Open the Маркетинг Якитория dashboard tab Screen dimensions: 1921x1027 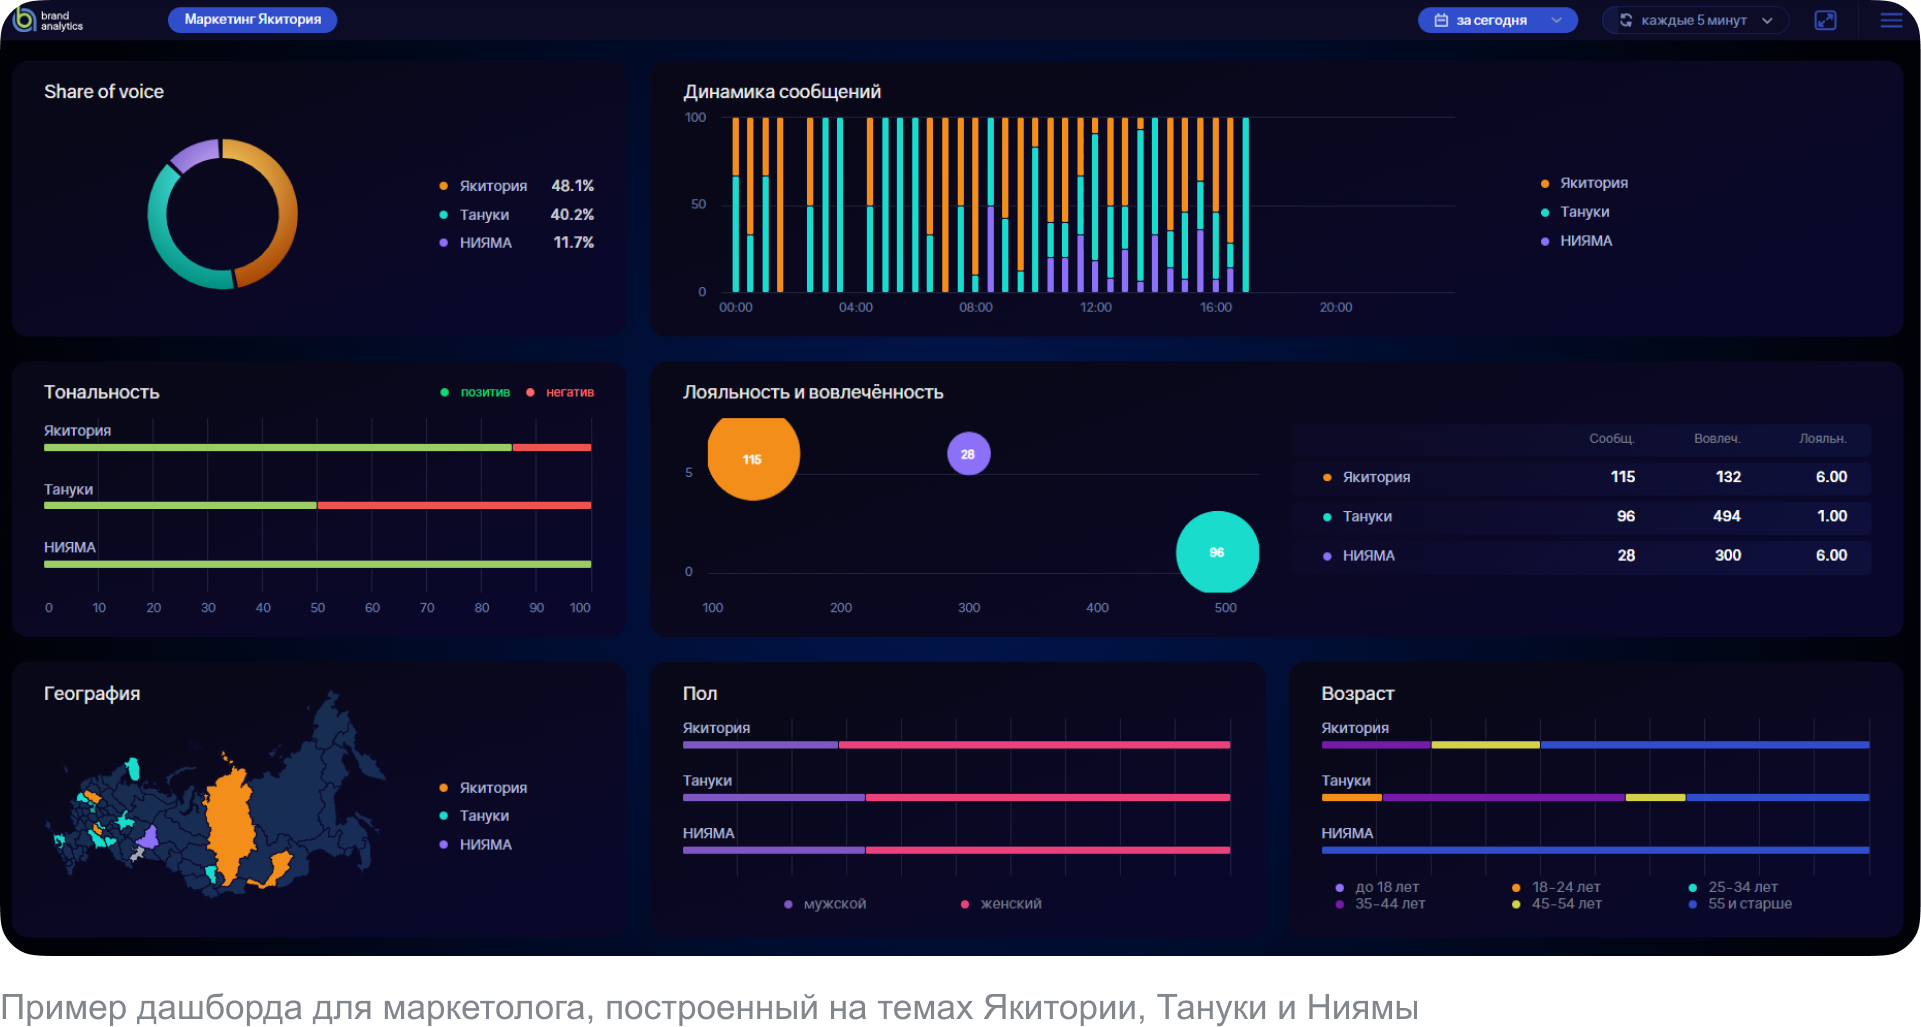point(252,20)
